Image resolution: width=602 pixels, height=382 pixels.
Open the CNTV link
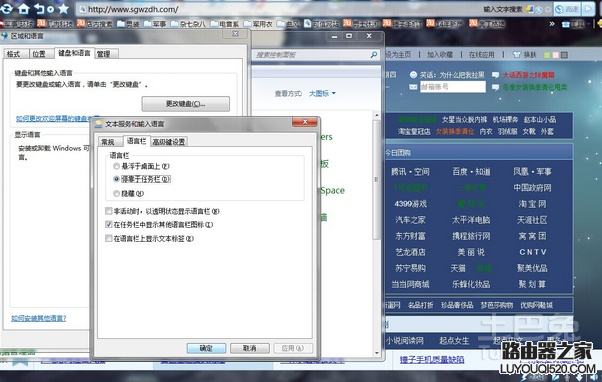pyautogui.click(x=533, y=252)
